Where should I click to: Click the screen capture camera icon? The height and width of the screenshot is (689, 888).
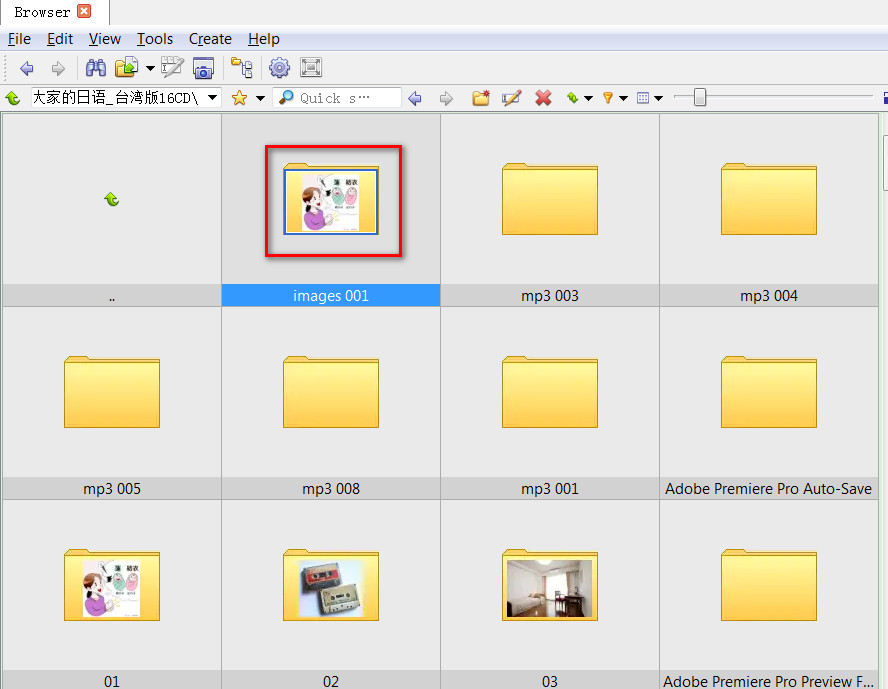(203, 67)
